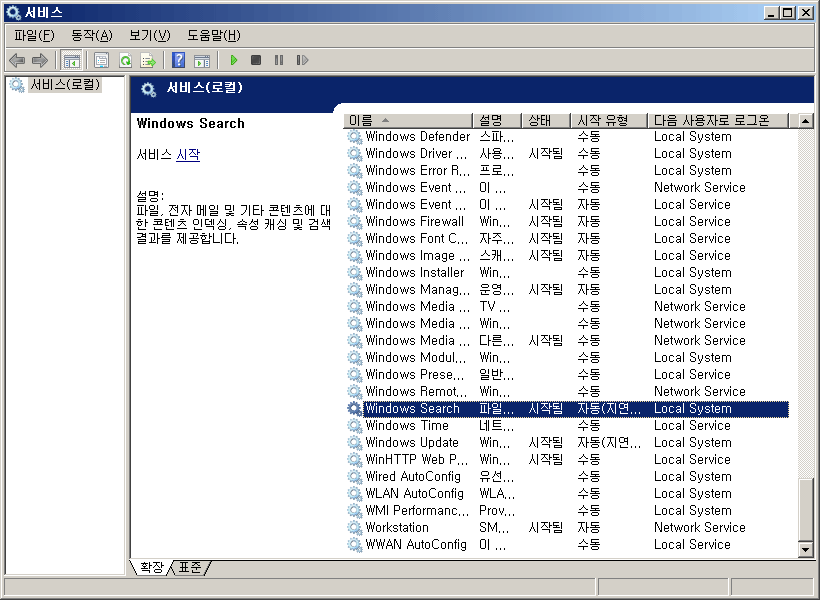The image size is (820, 600).
Task: Select the Windows Time service name
Action: [407, 426]
